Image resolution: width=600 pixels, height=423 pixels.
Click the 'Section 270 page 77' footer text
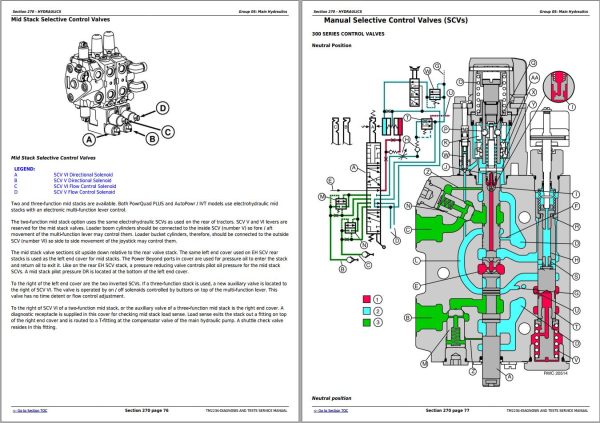[x=447, y=410]
